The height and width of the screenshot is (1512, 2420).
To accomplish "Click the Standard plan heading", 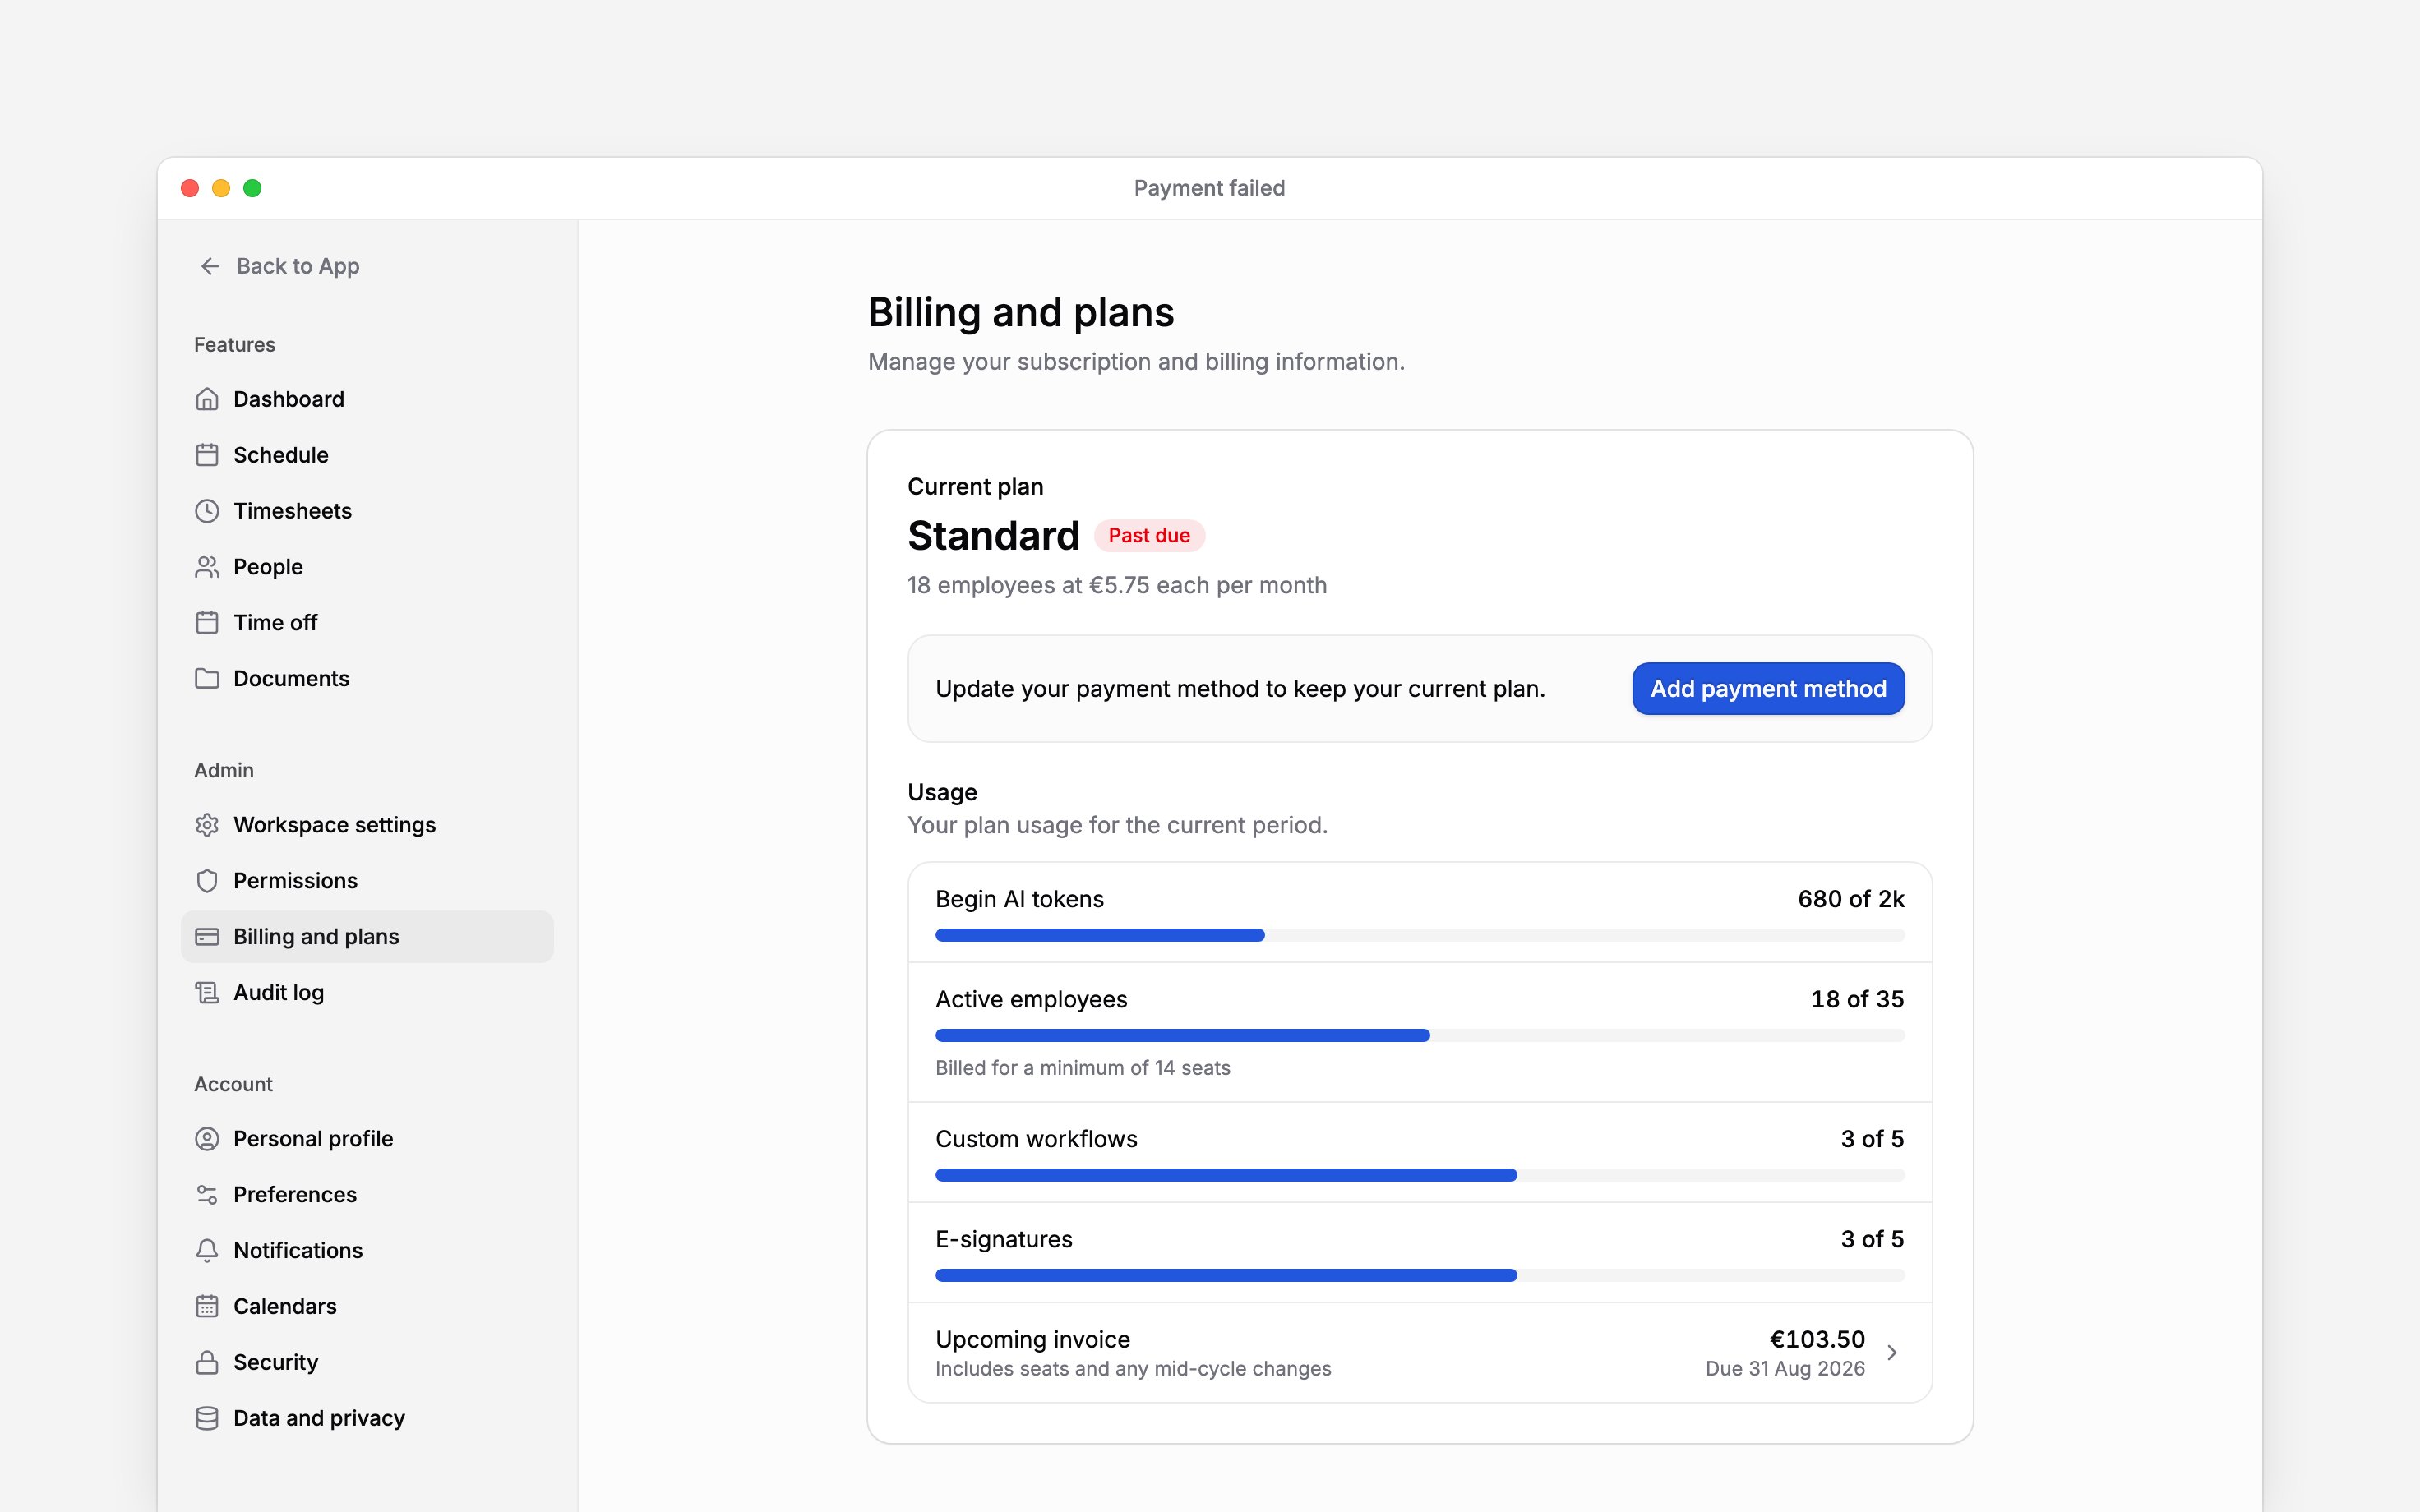I will tap(993, 536).
